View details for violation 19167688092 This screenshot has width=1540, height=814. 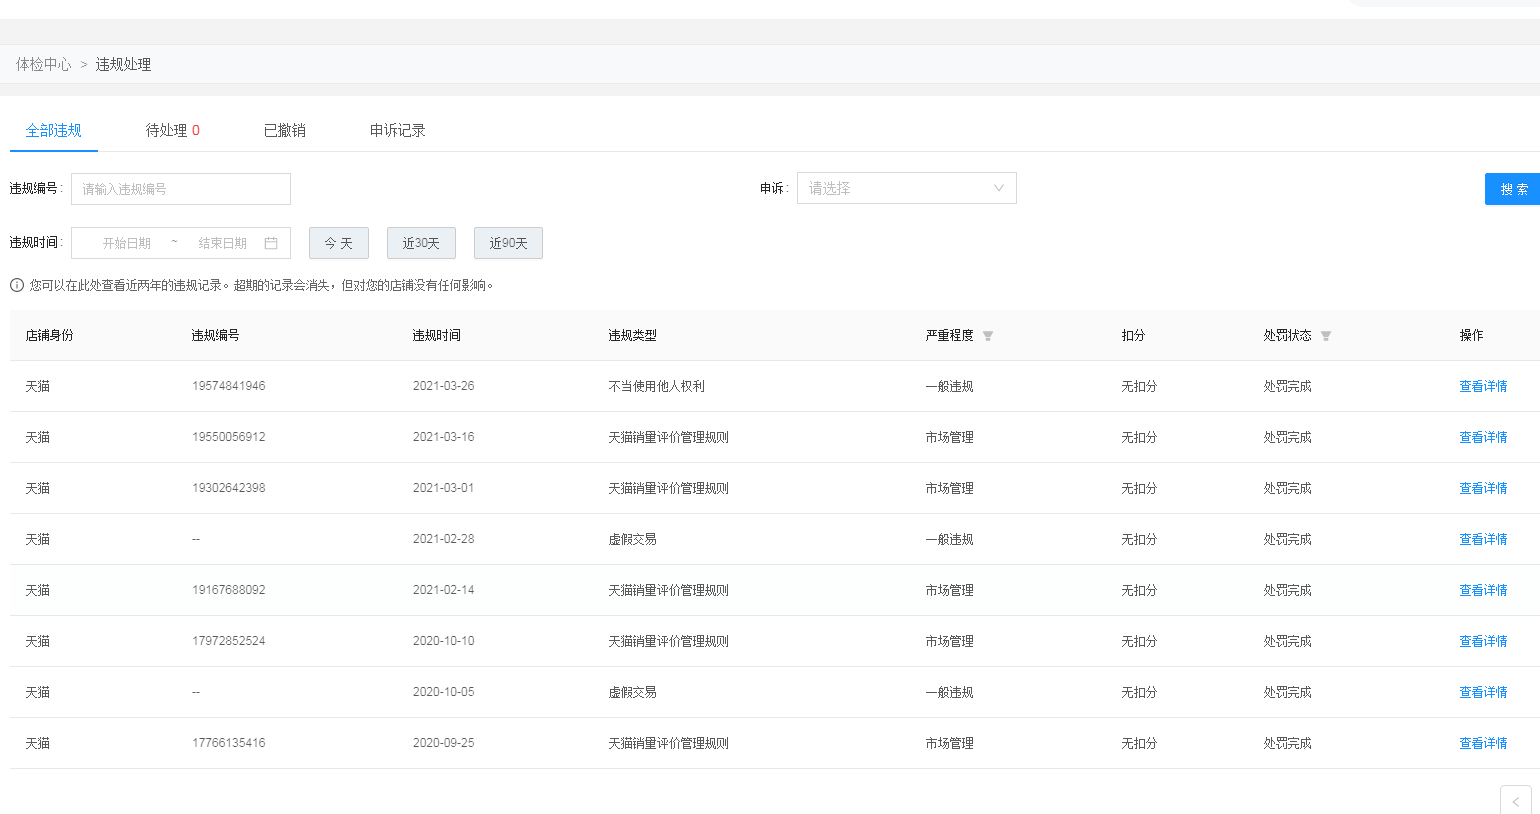(x=1483, y=590)
